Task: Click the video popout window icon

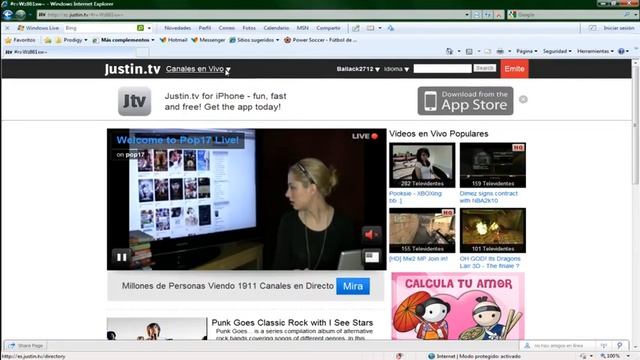Action: (x=372, y=257)
